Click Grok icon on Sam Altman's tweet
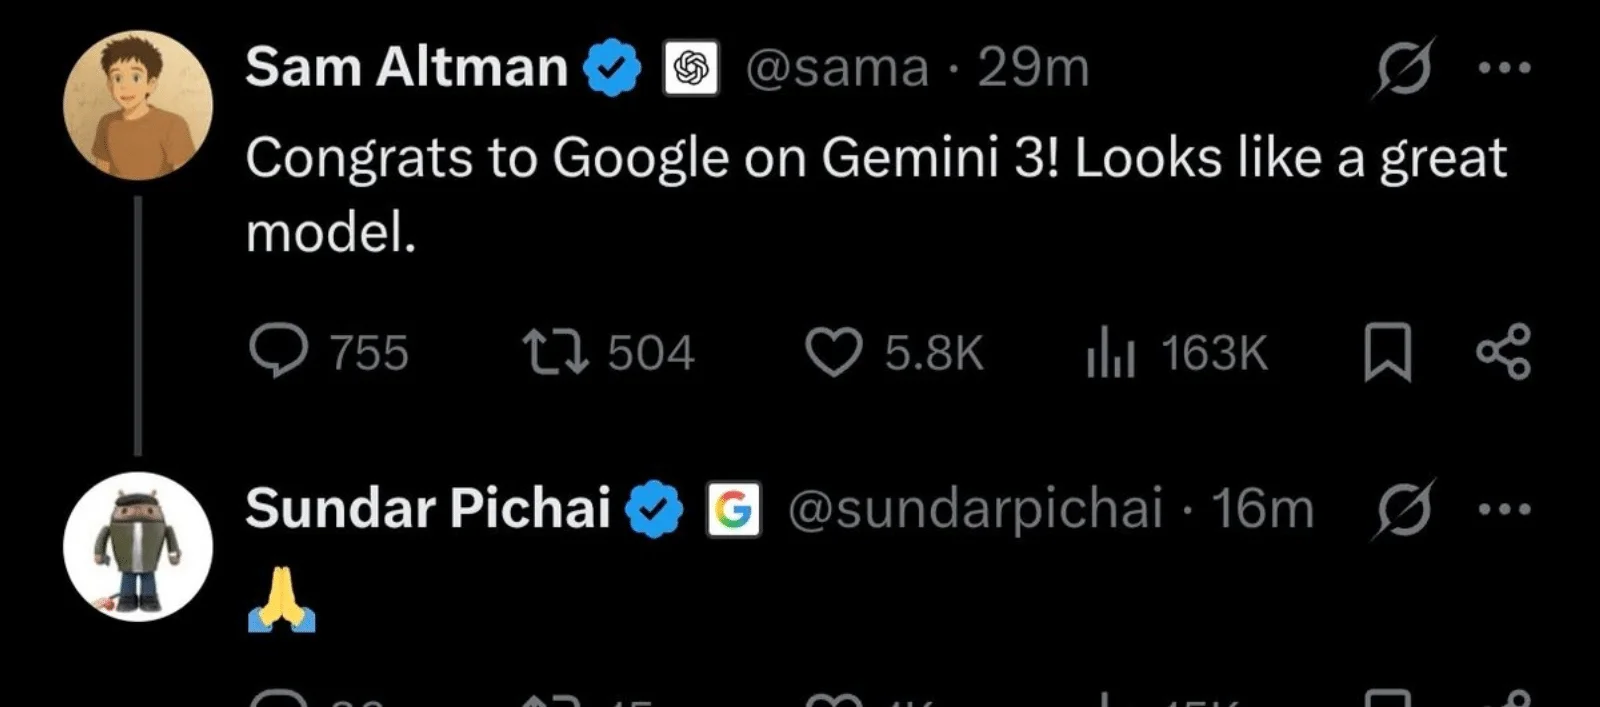The height and width of the screenshot is (707, 1600). 1405,68
